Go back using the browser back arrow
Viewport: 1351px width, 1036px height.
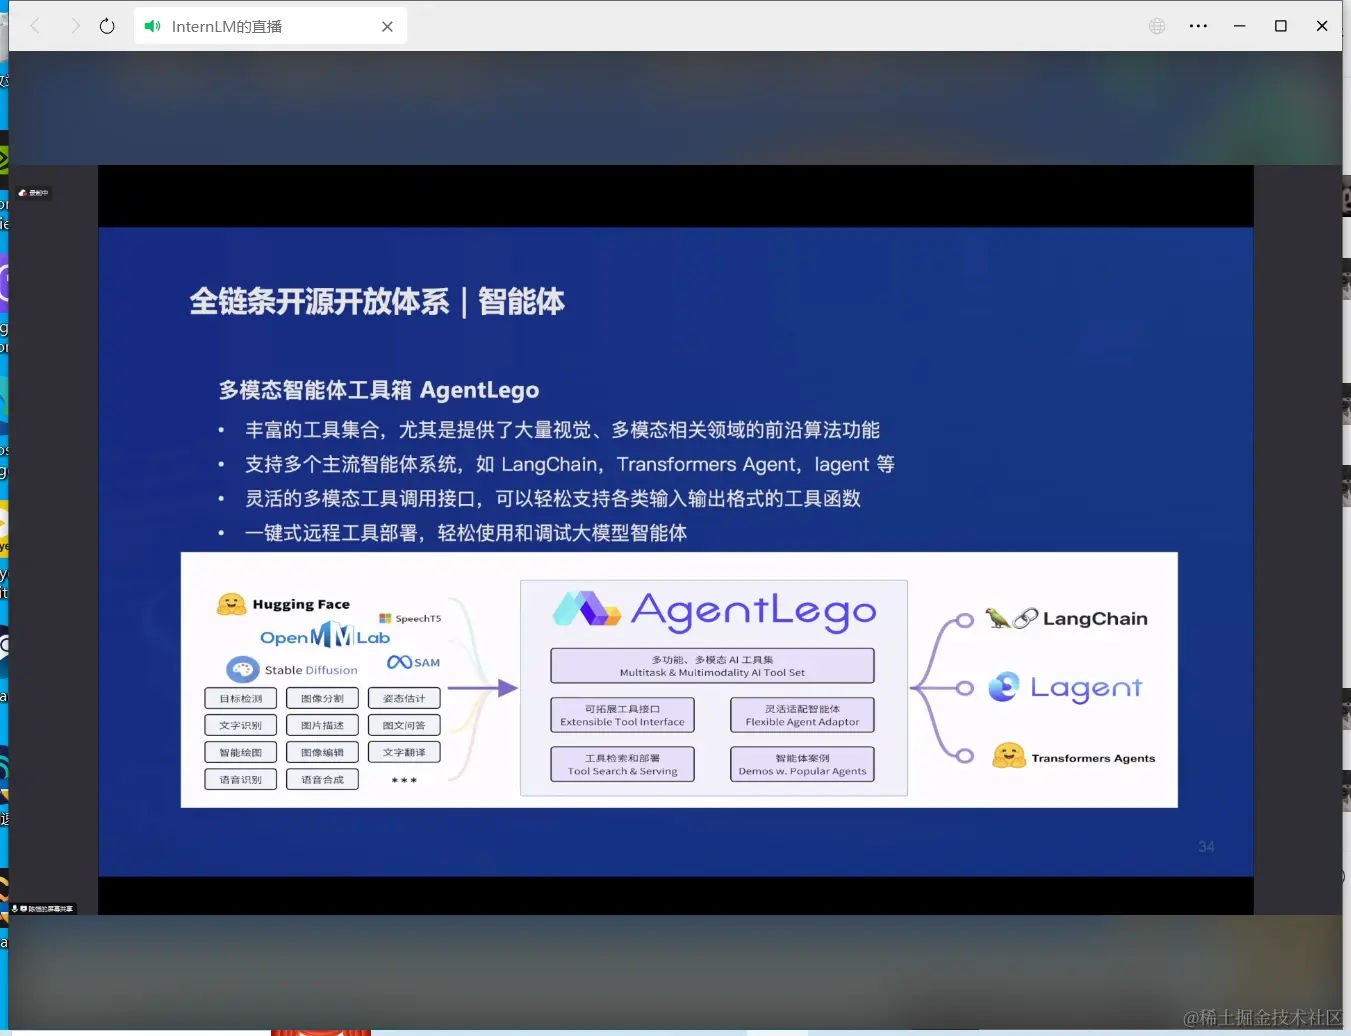(x=35, y=26)
